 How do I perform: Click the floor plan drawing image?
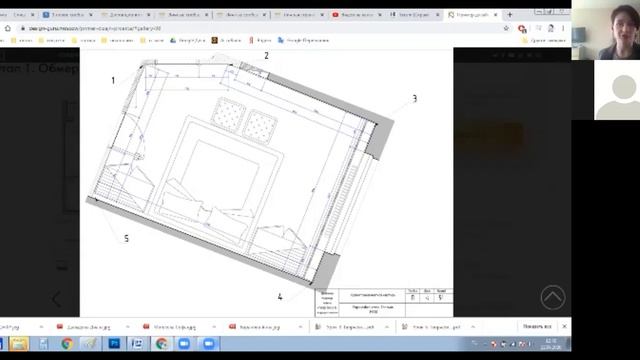point(266,182)
